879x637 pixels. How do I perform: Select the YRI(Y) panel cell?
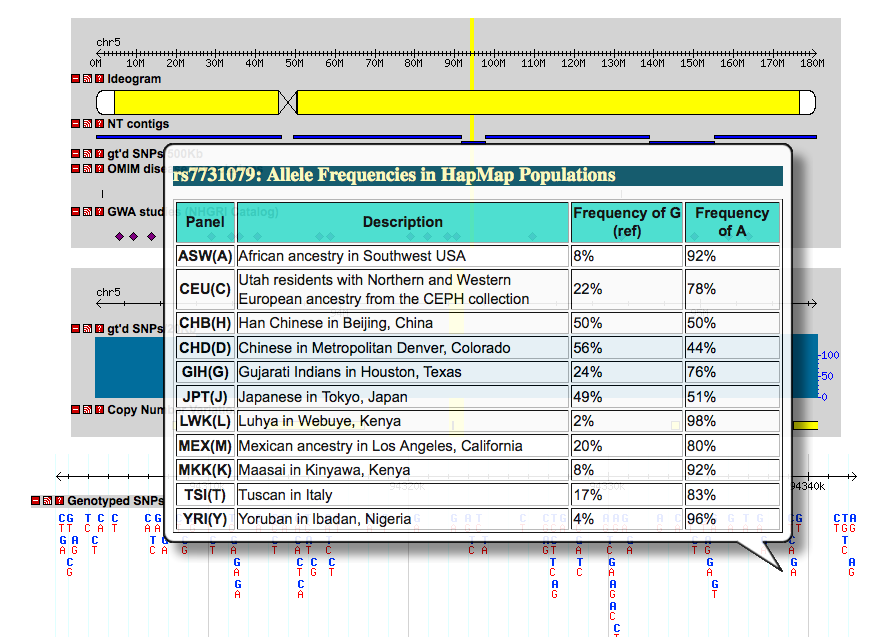point(205,519)
